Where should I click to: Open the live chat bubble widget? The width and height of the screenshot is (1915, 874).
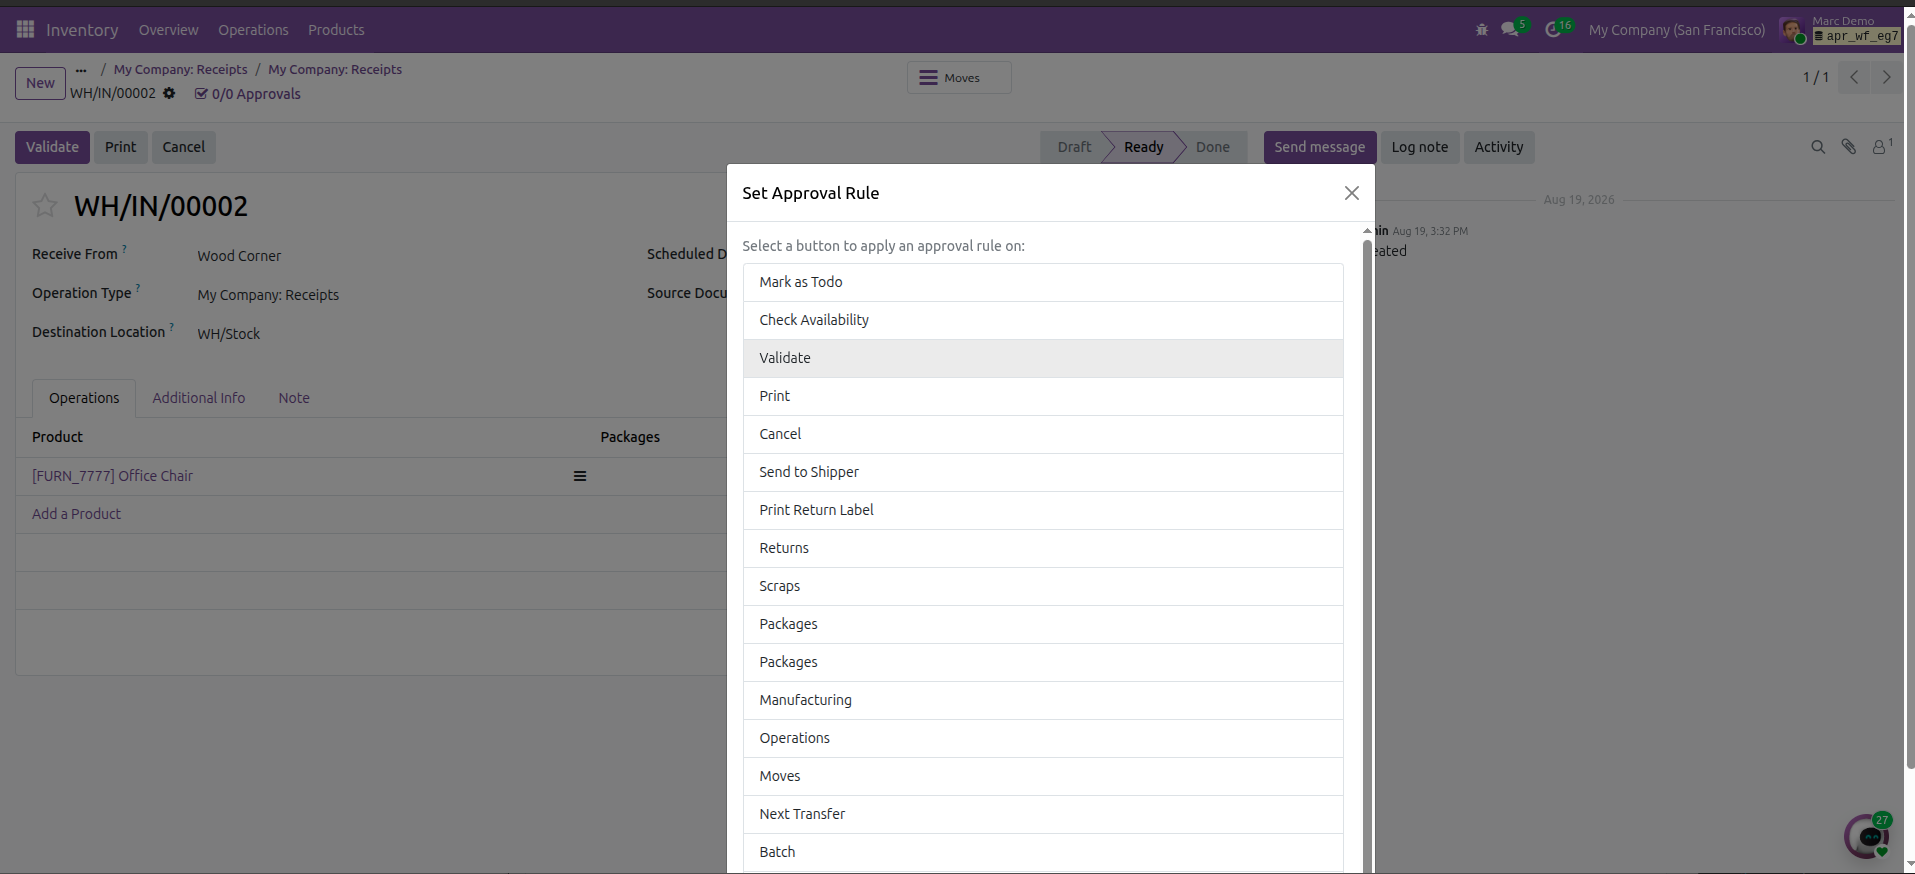[x=1867, y=836]
